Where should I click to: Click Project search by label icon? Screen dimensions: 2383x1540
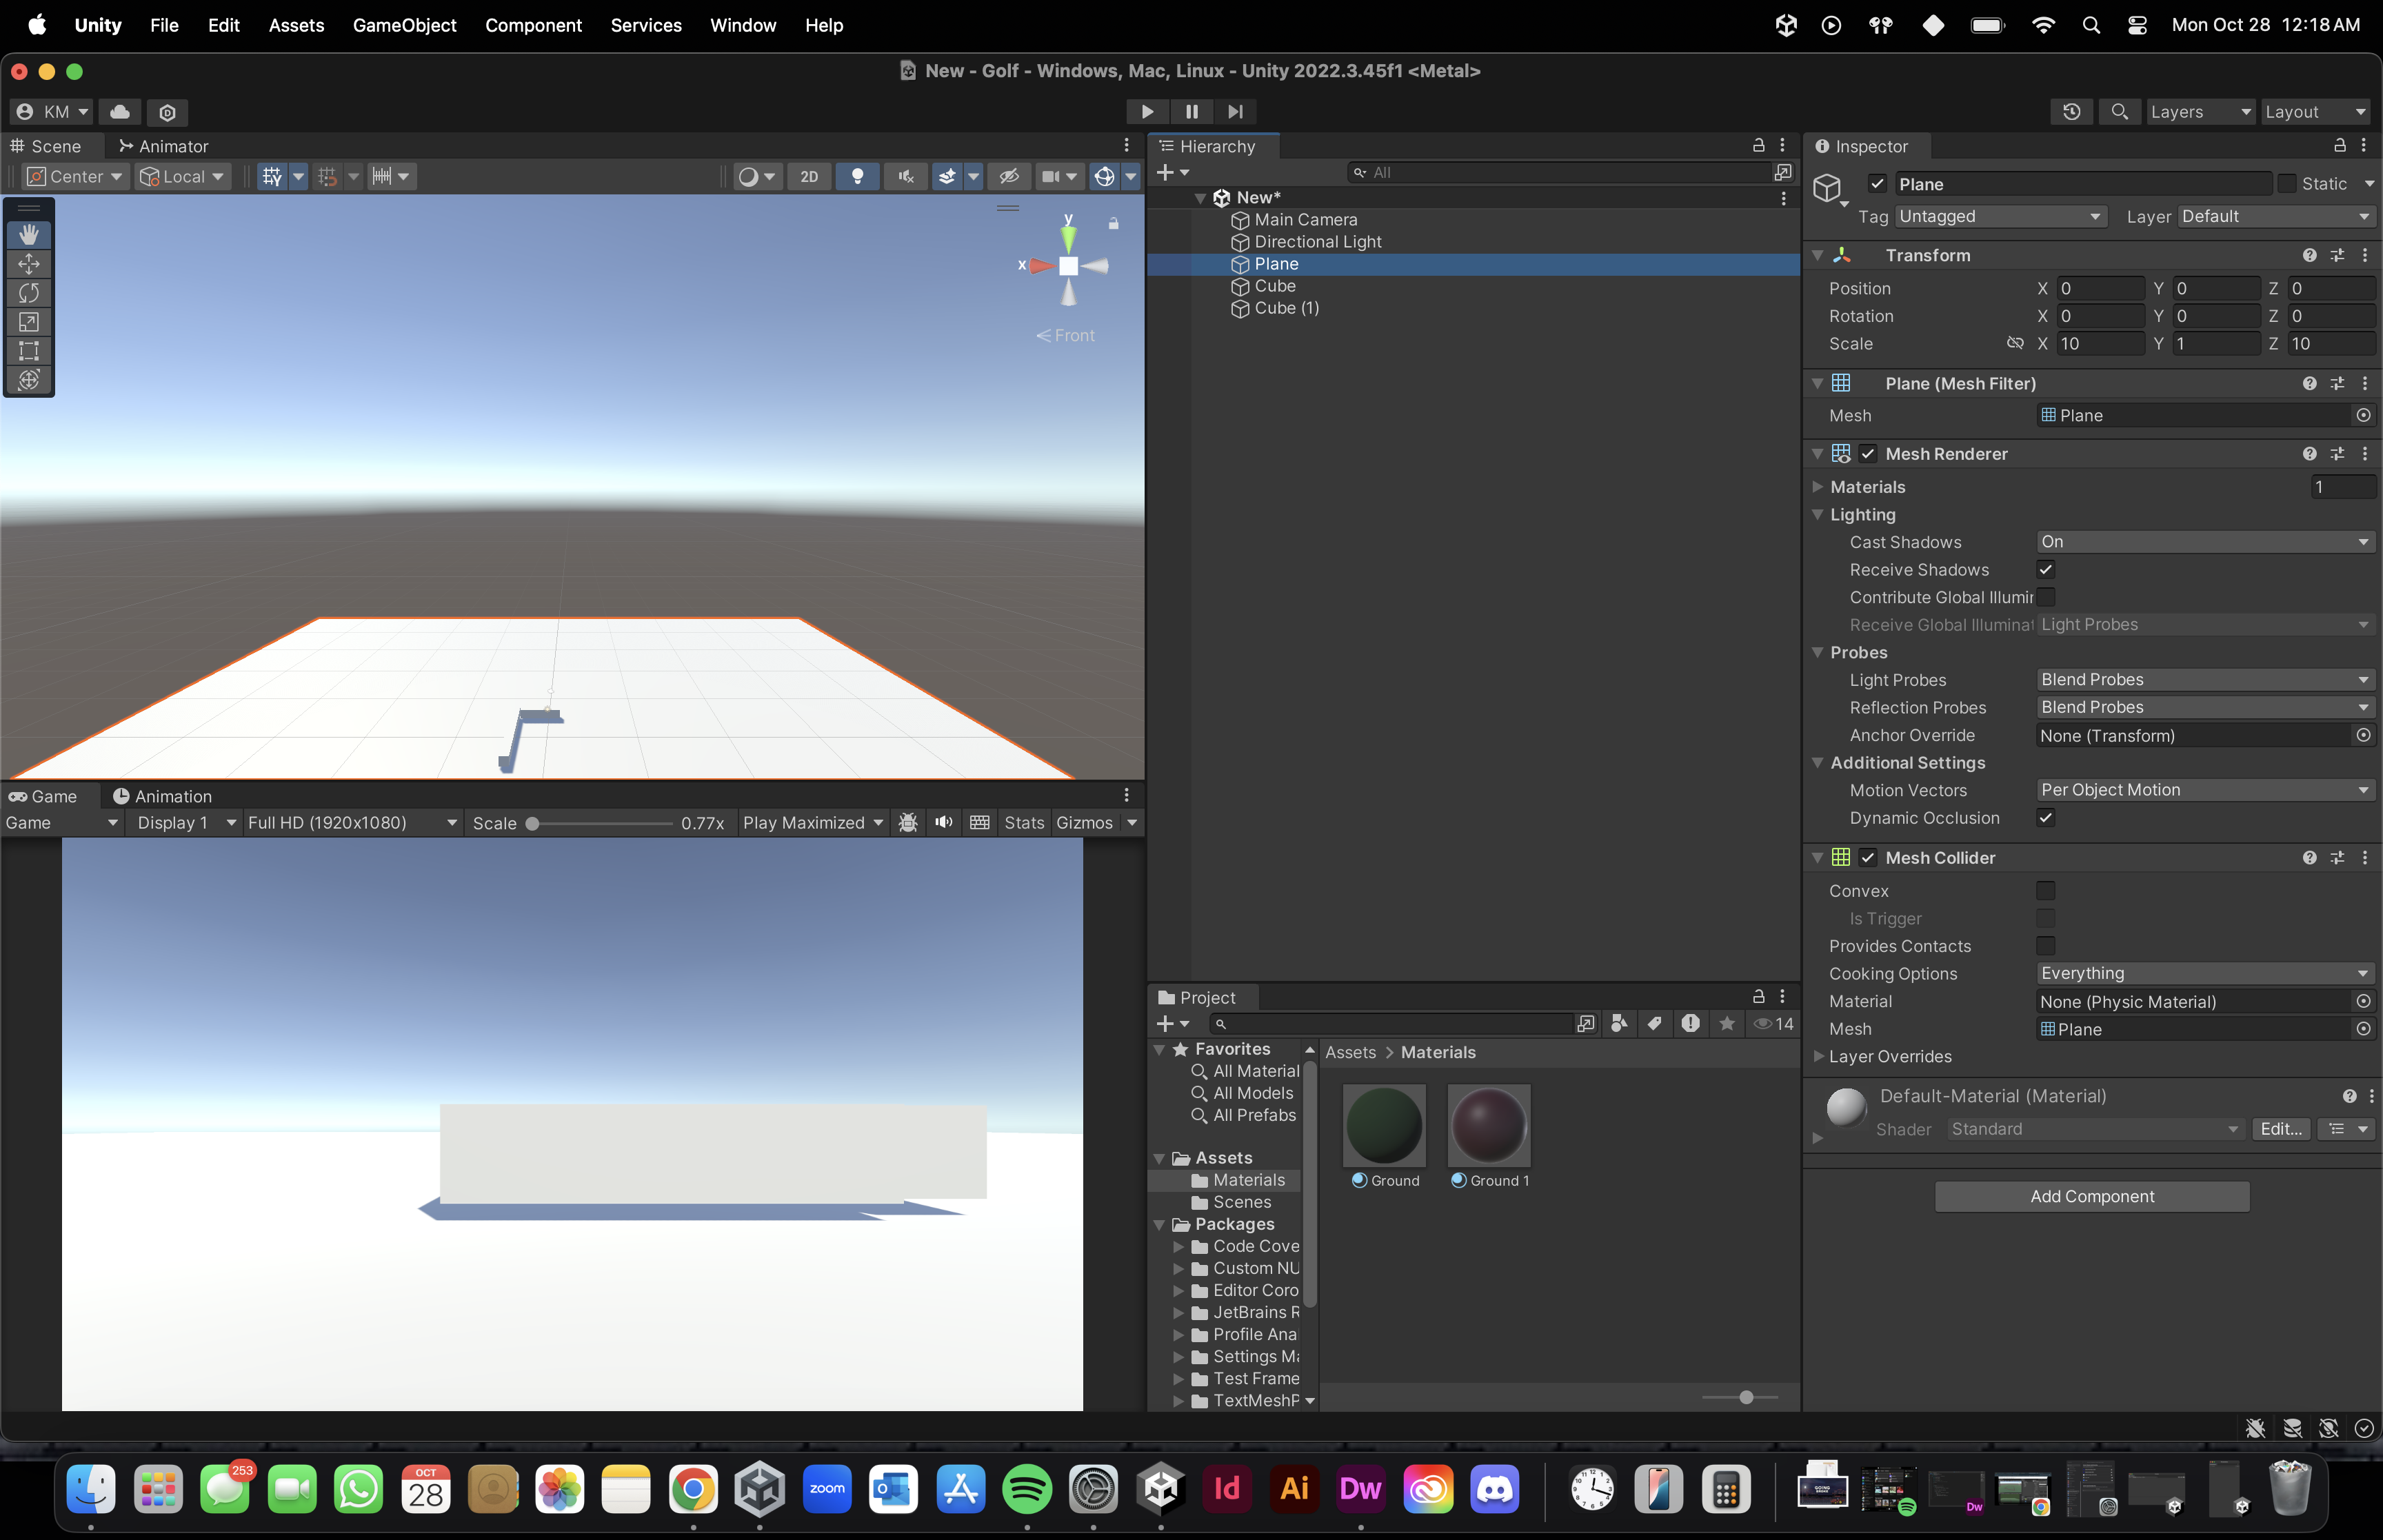coord(1655,1023)
